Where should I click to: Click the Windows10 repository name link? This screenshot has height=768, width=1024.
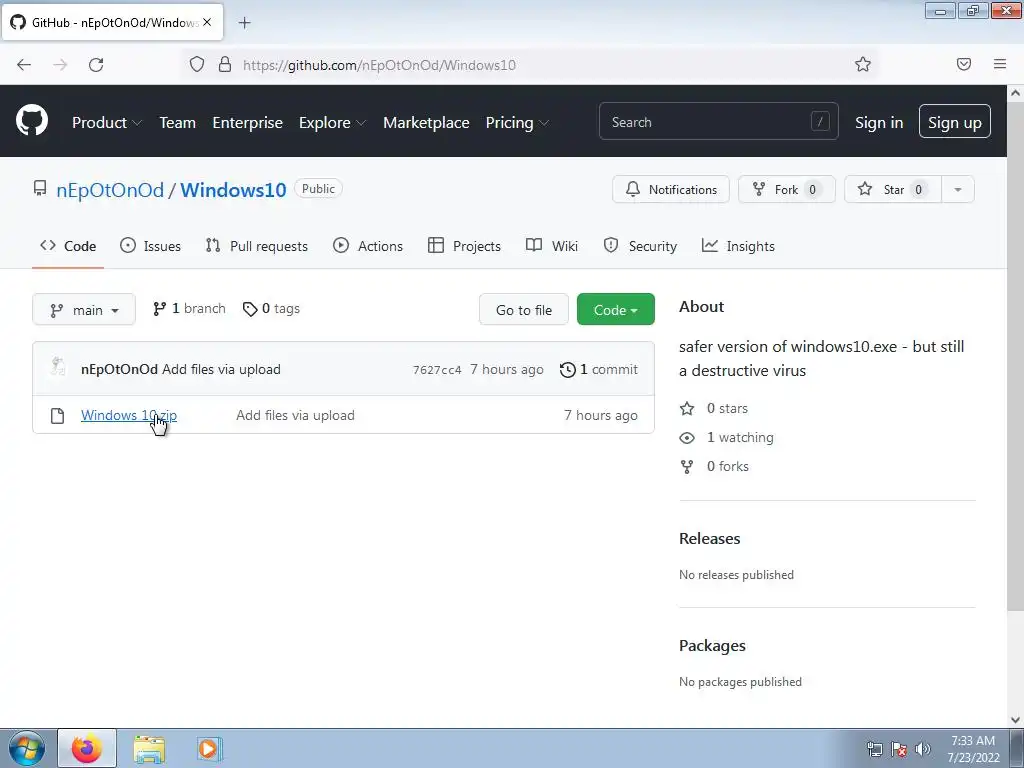point(233,190)
